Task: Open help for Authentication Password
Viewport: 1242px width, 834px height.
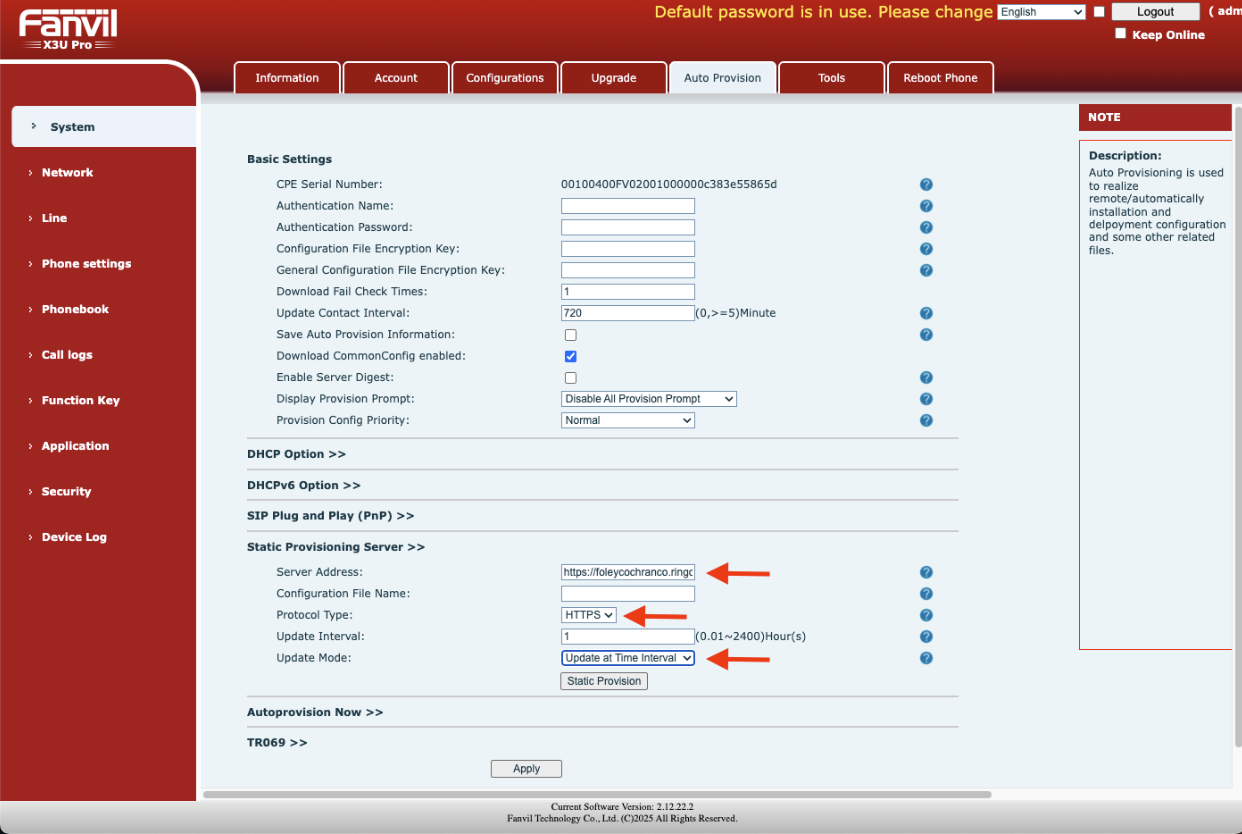Action: pyautogui.click(x=926, y=227)
